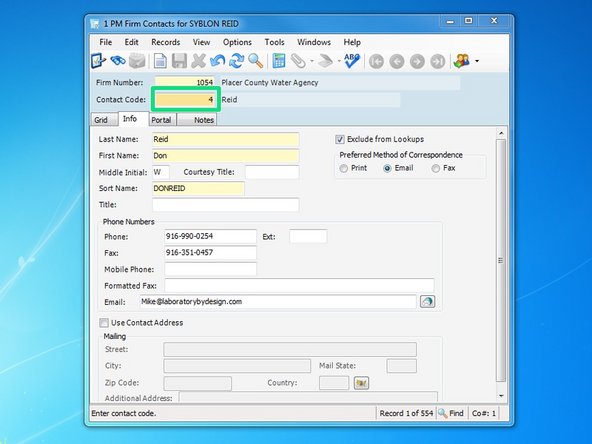Screen dimensions: 592x444
Task: Open the Records menu
Action: coord(165,42)
